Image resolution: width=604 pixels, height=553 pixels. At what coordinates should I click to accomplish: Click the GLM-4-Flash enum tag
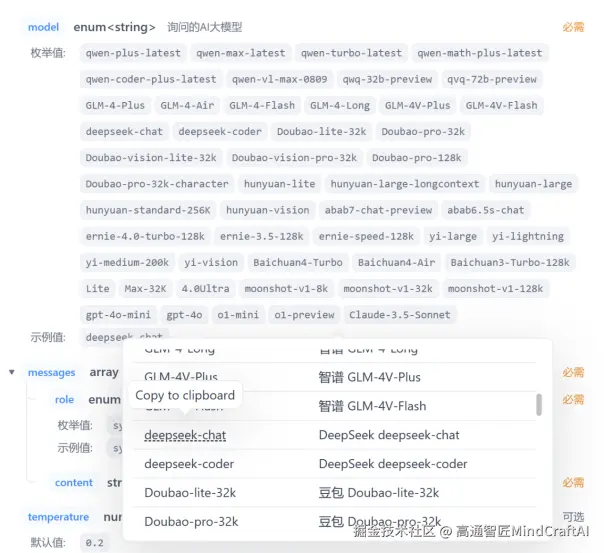tap(262, 105)
